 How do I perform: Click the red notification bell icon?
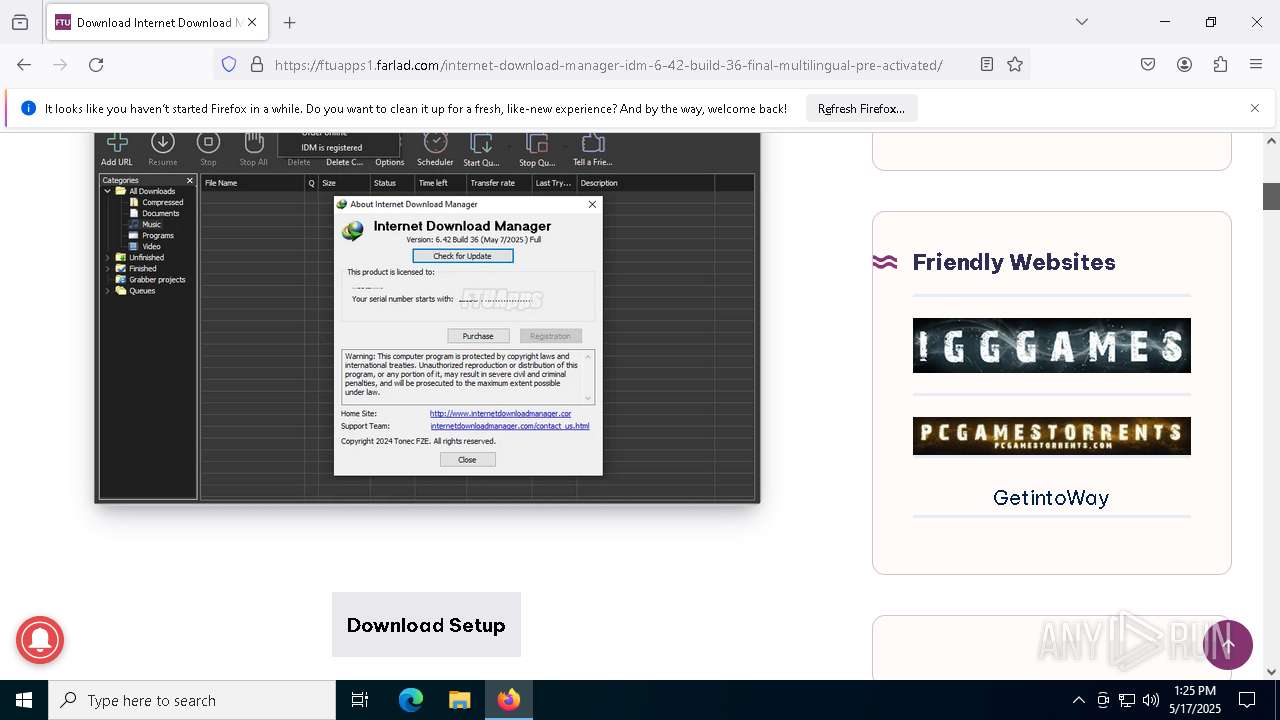(40, 639)
